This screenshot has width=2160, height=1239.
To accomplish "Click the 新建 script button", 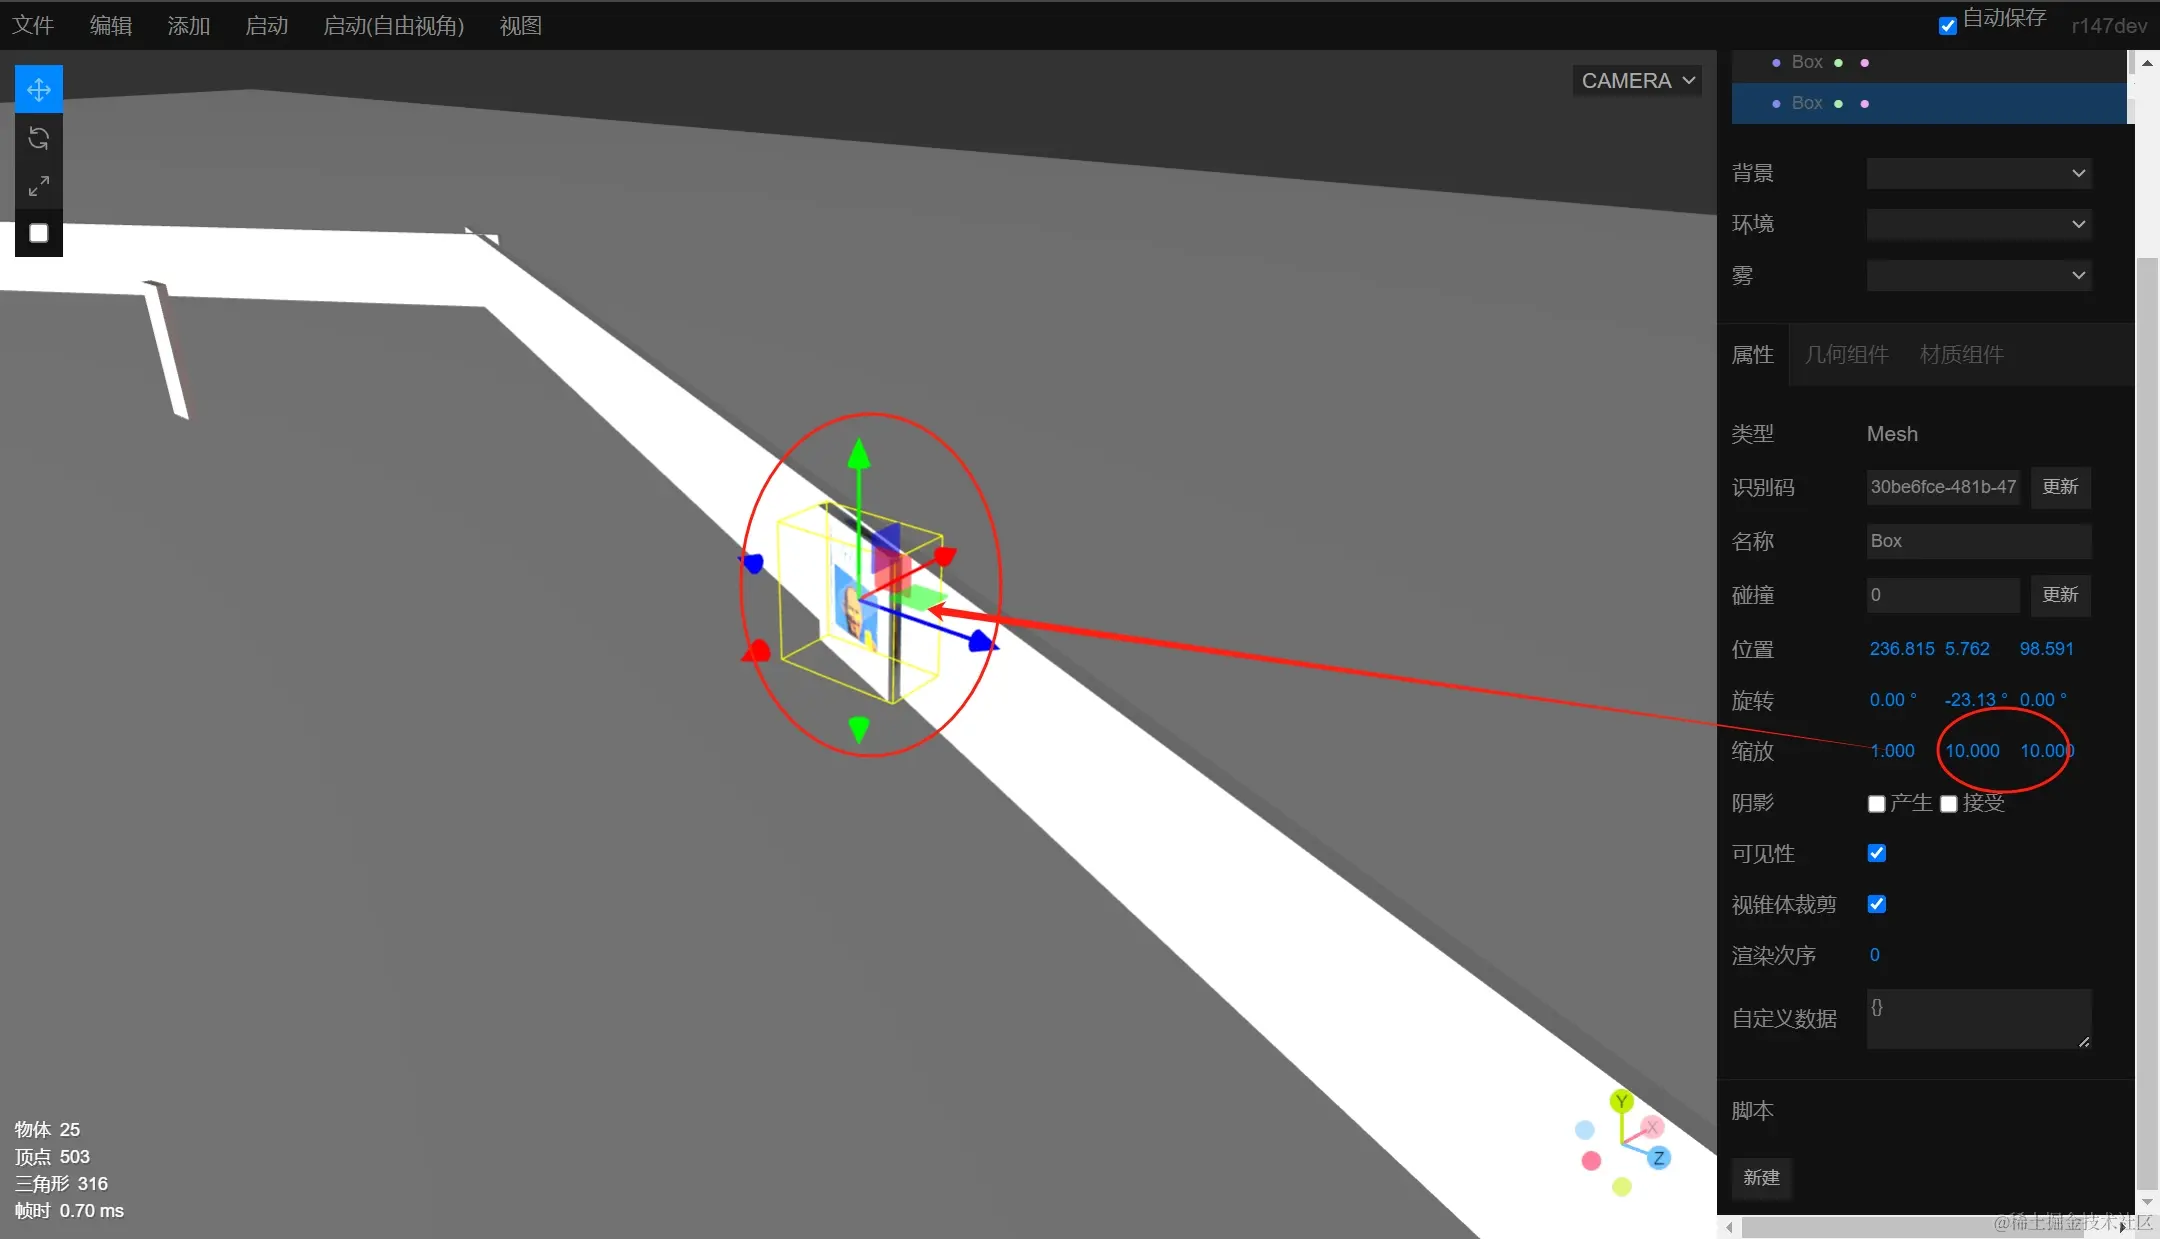I will 1761,1178.
